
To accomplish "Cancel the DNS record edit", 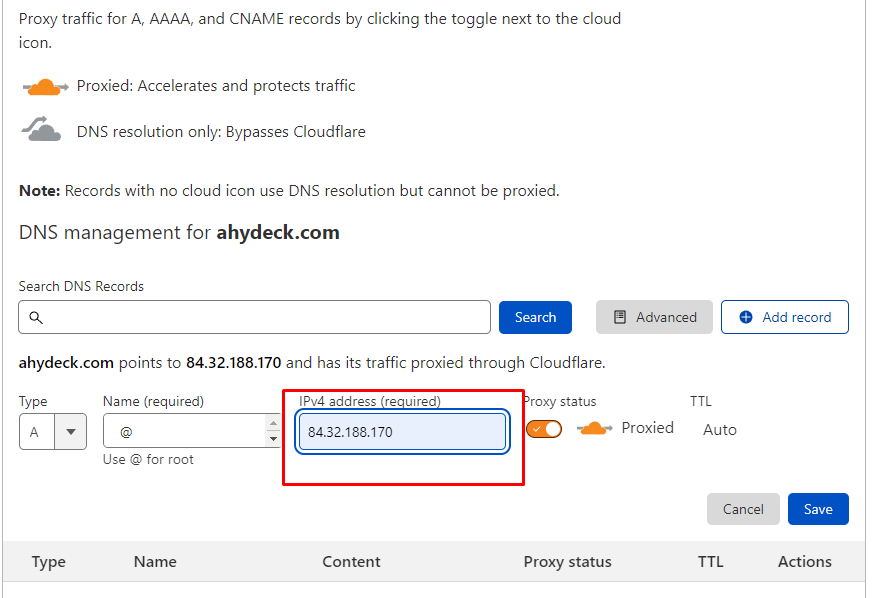I will pos(743,509).
